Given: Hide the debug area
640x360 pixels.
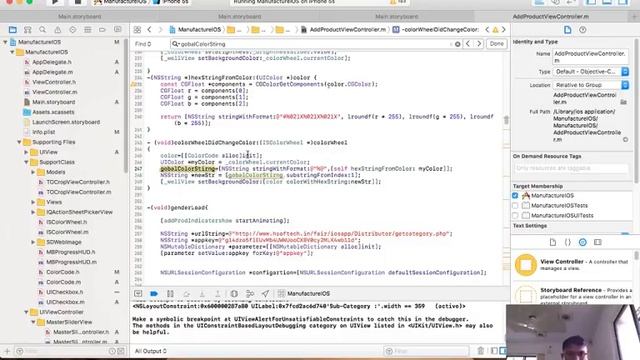Looking at the screenshot, I should 138,293.
